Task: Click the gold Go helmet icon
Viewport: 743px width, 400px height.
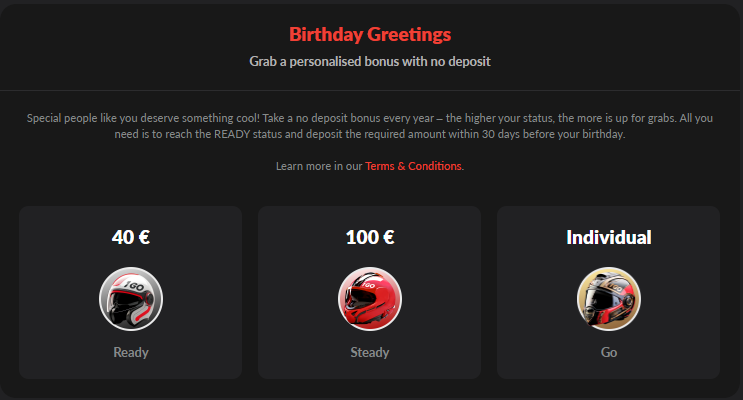Action: tap(609, 298)
